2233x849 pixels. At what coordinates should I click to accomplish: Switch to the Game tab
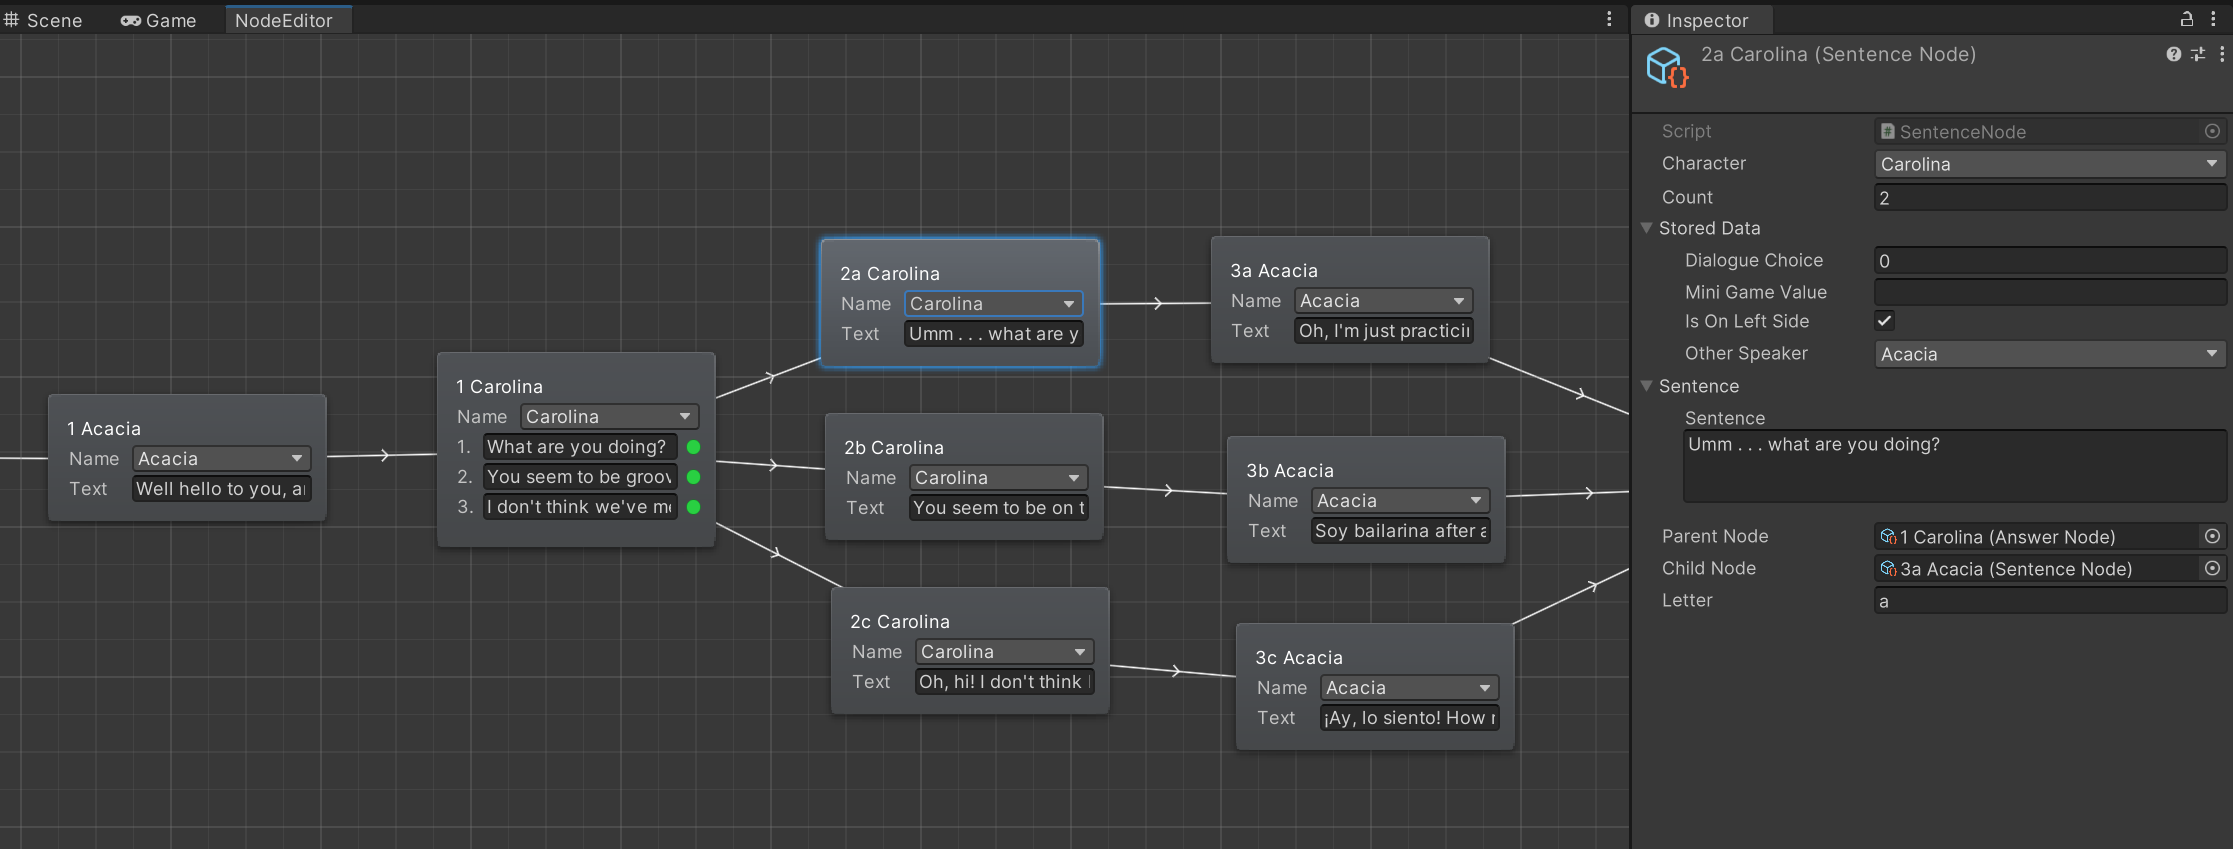(159, 20)
